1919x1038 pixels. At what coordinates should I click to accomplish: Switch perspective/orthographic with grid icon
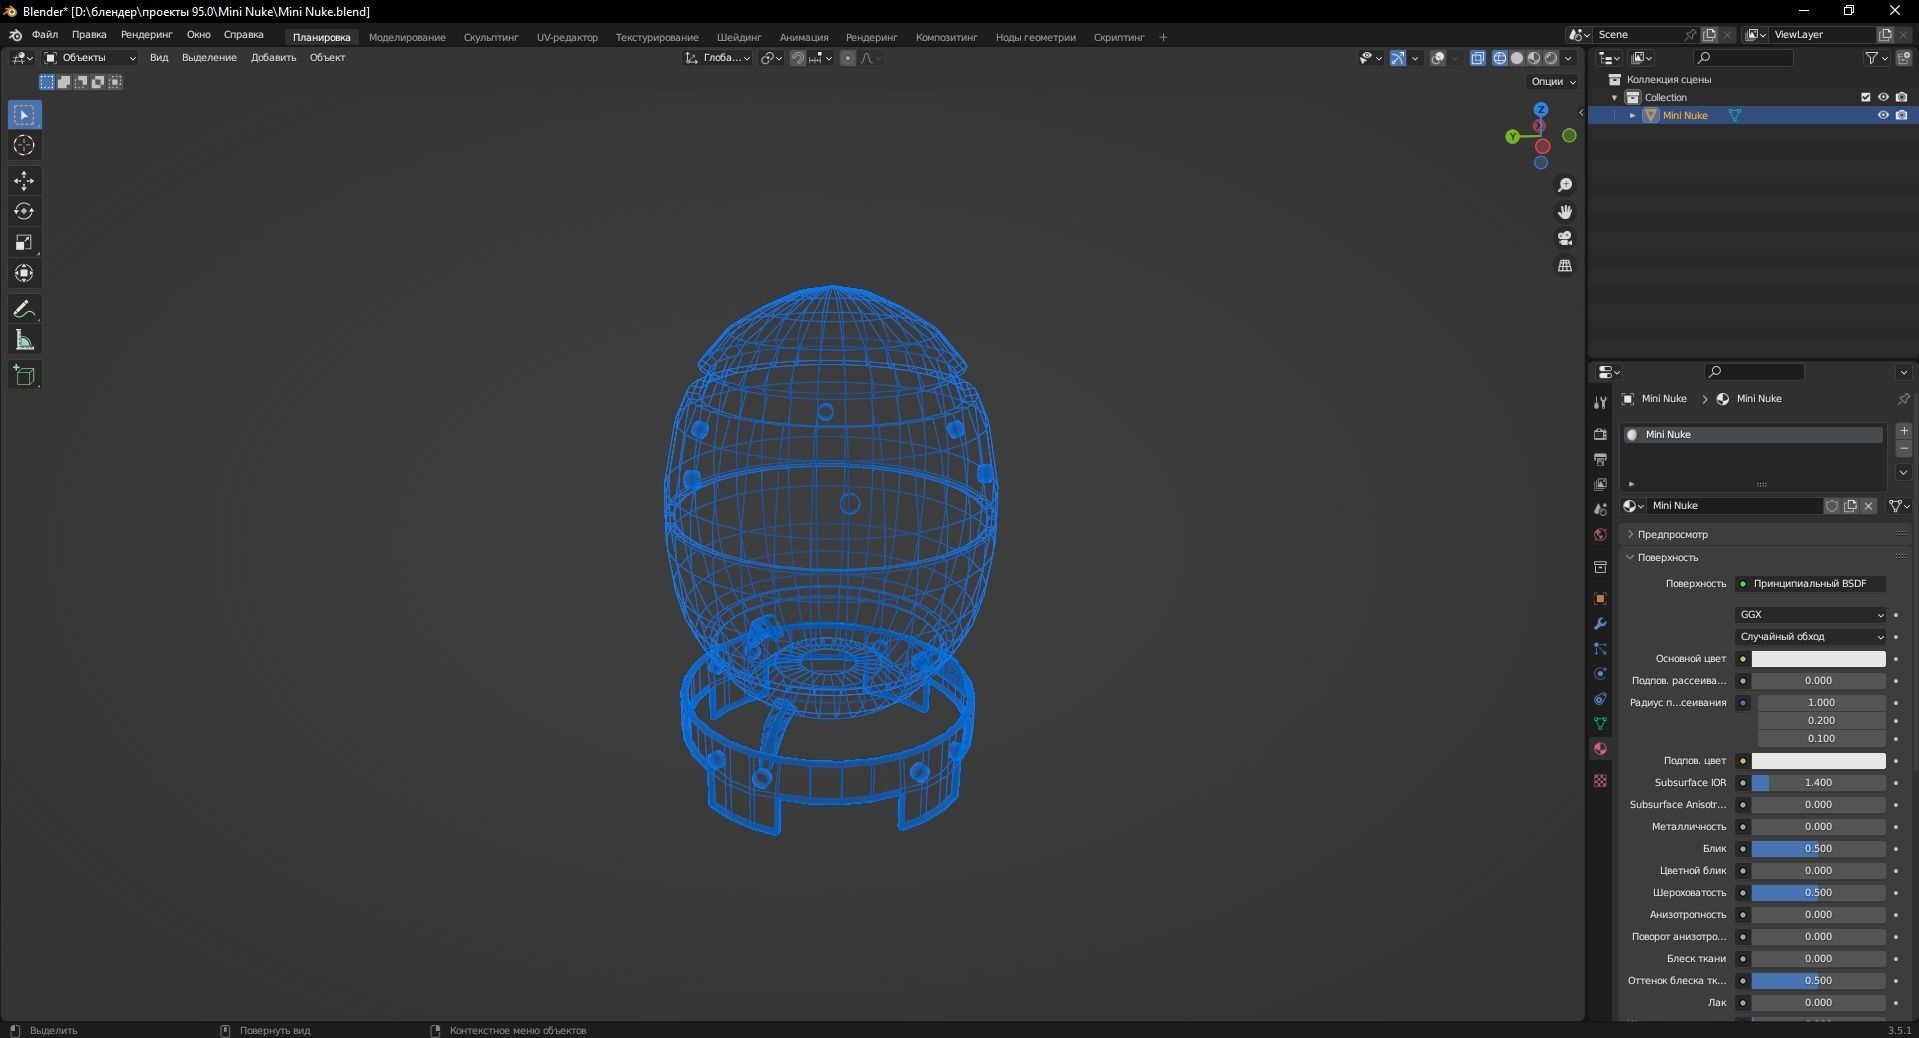[1565, 266]
